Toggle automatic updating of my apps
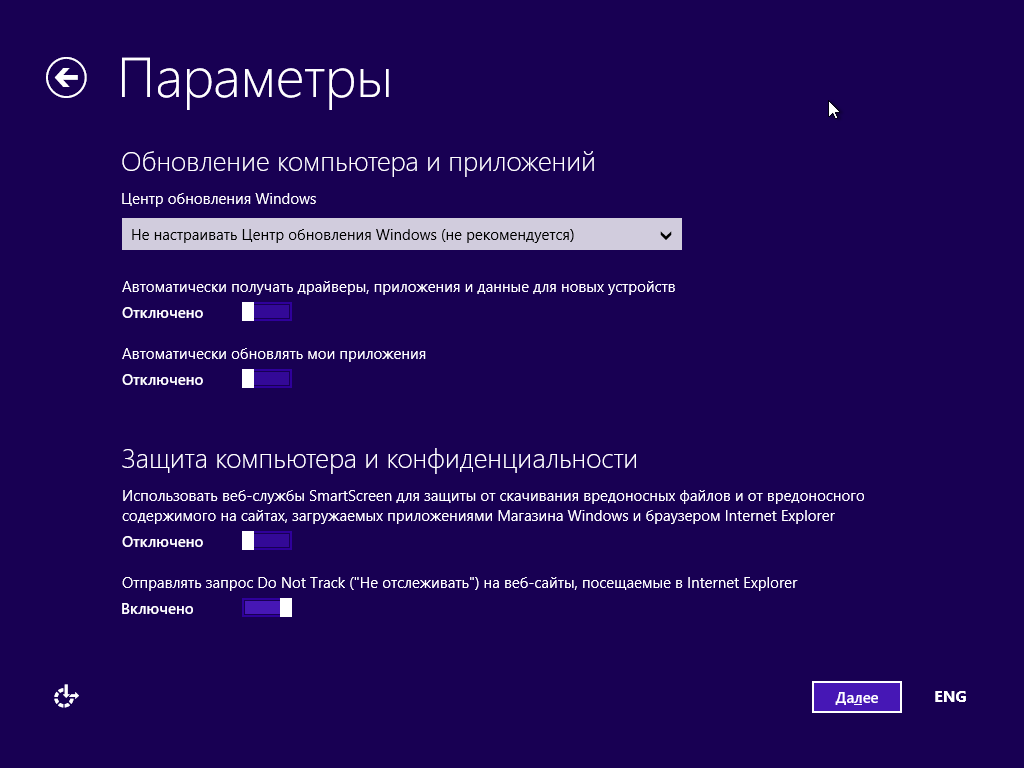Viewport: 1024px width, 768px height. (x=266, y=379)
